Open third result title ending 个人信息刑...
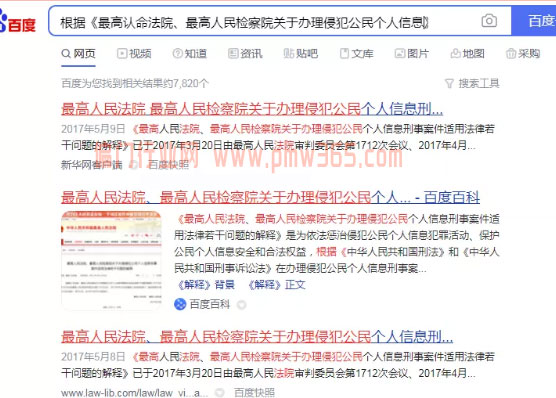 click(x=257, y=337)
